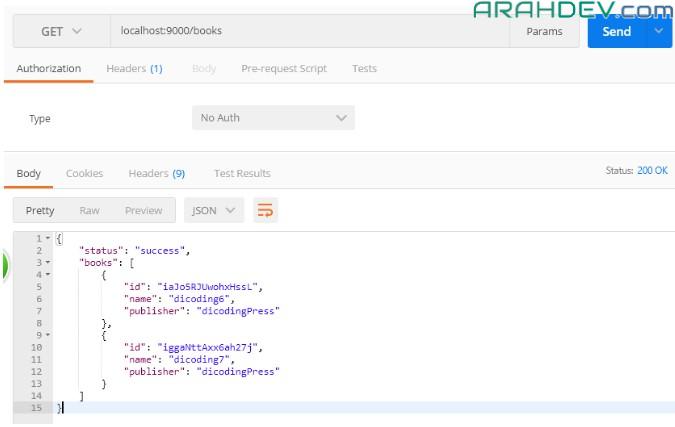Viewport: 675px width, 427px height.
Task: View the Test Results tab
Action: coord(242,173)
